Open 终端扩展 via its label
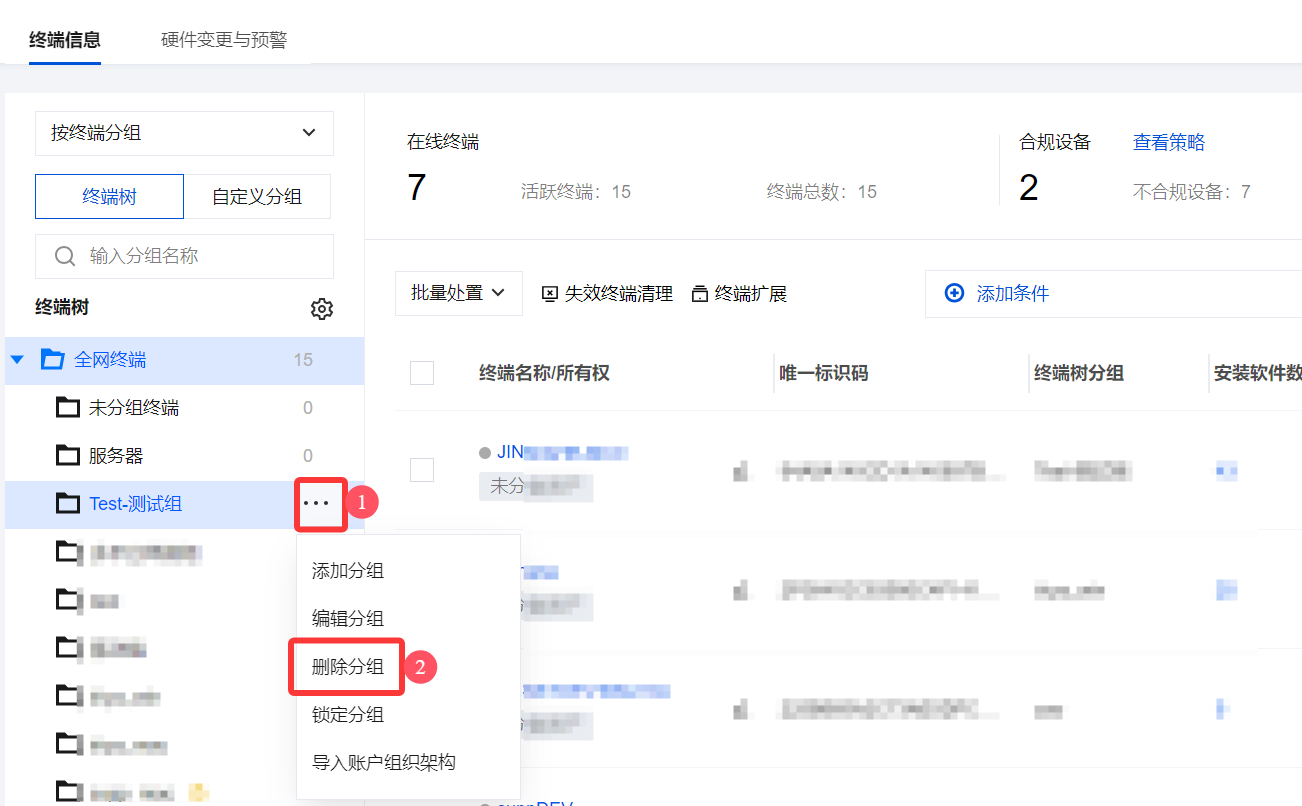This screenshot has width=1302, height=806. [751, 294]
